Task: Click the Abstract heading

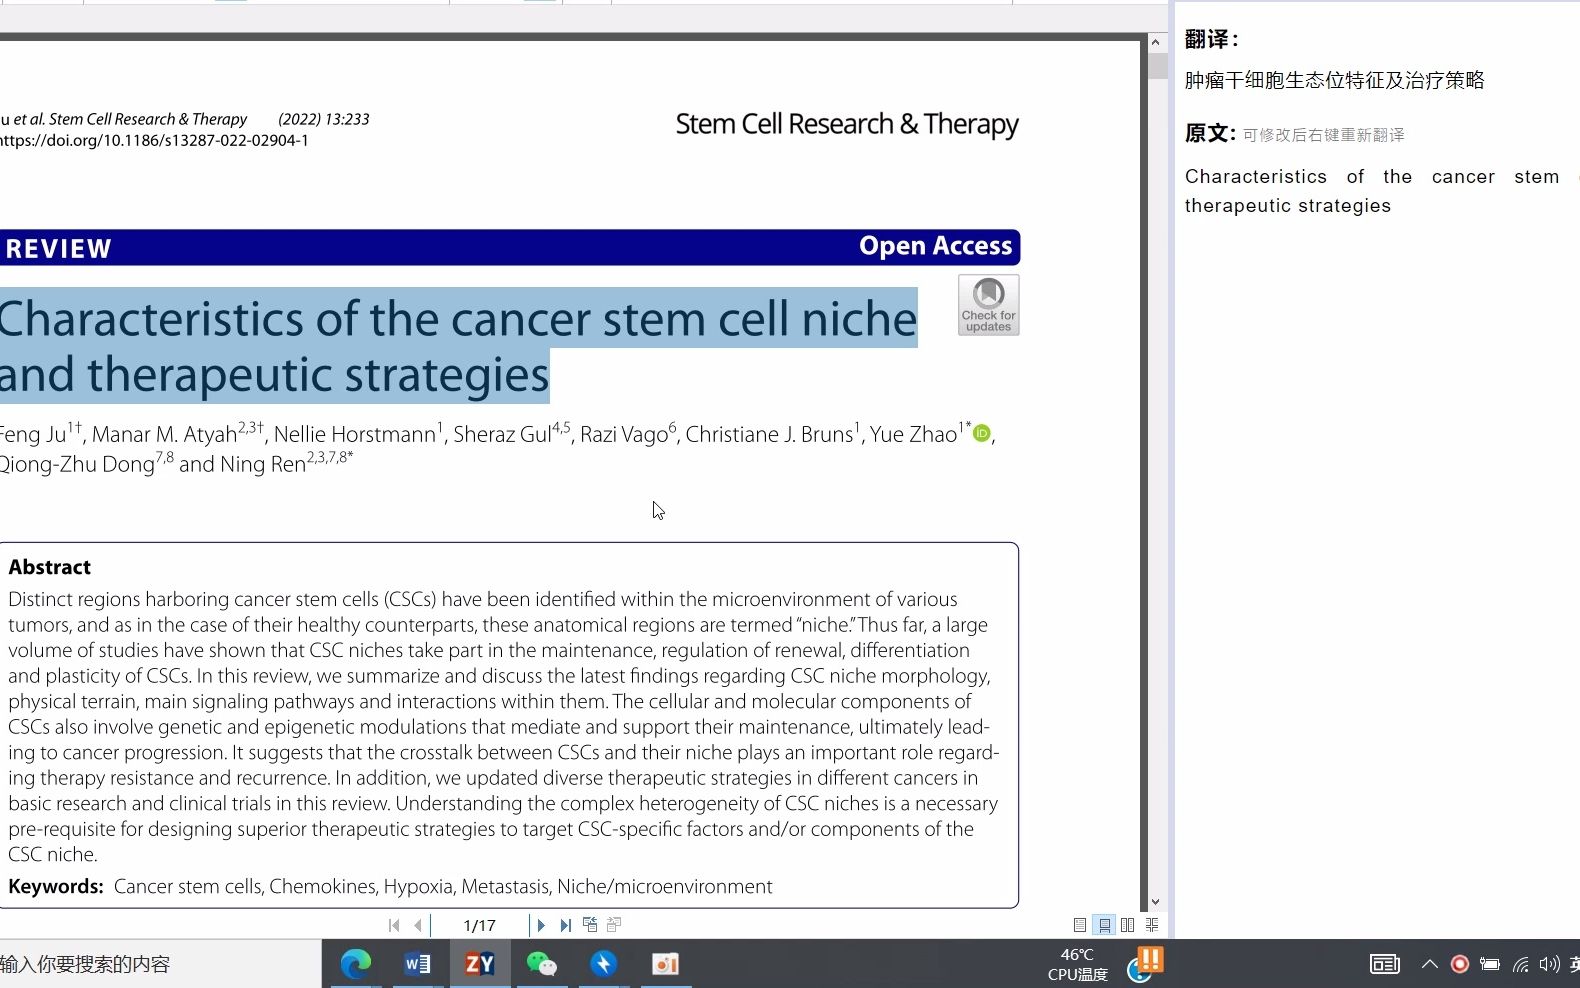Action: [x=50, y=567]
